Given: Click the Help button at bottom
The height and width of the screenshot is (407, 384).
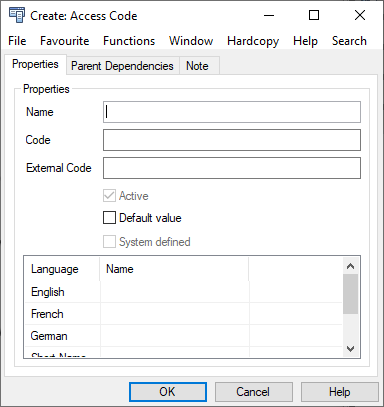Looking at the screenshot, I should (x=340, y=392).
